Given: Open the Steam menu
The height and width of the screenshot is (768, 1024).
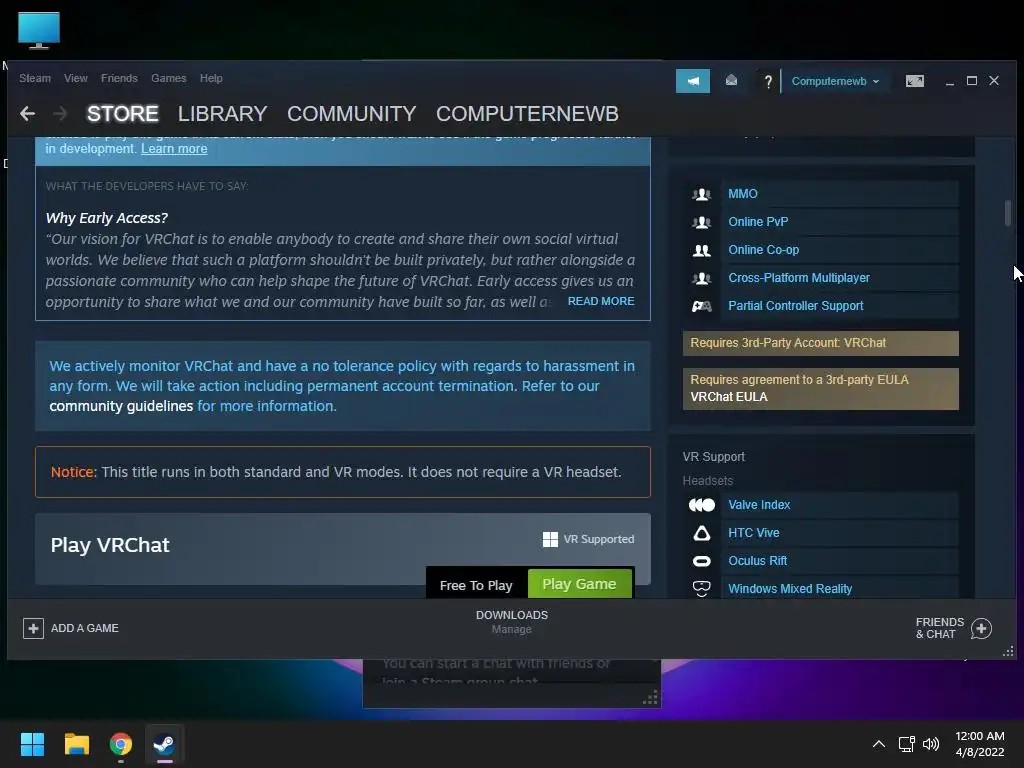Looking at the screenshot, I should pos(35,78).
